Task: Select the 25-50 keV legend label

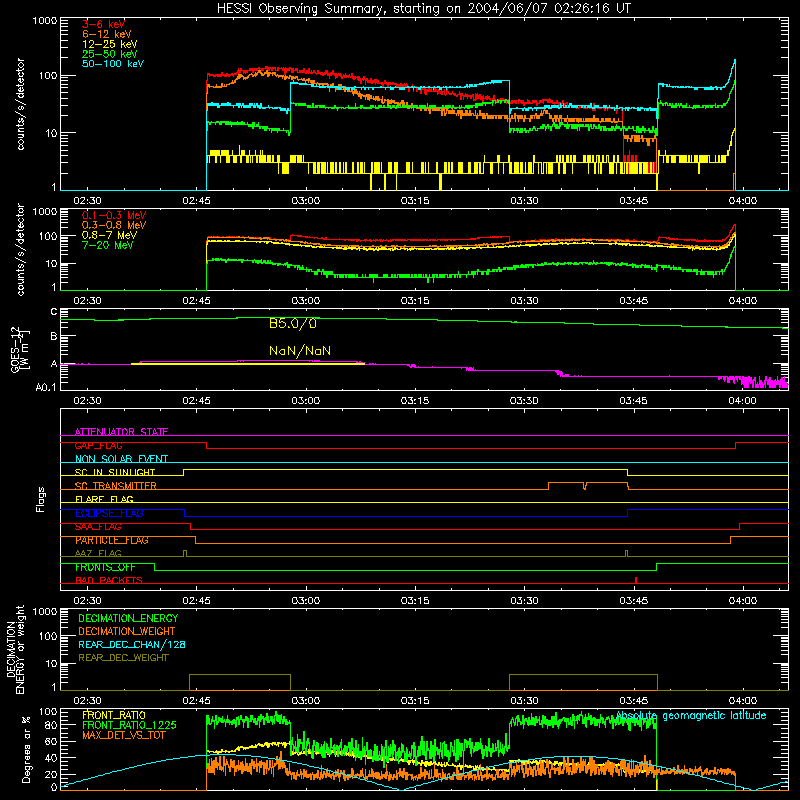Action: [109, 54]
